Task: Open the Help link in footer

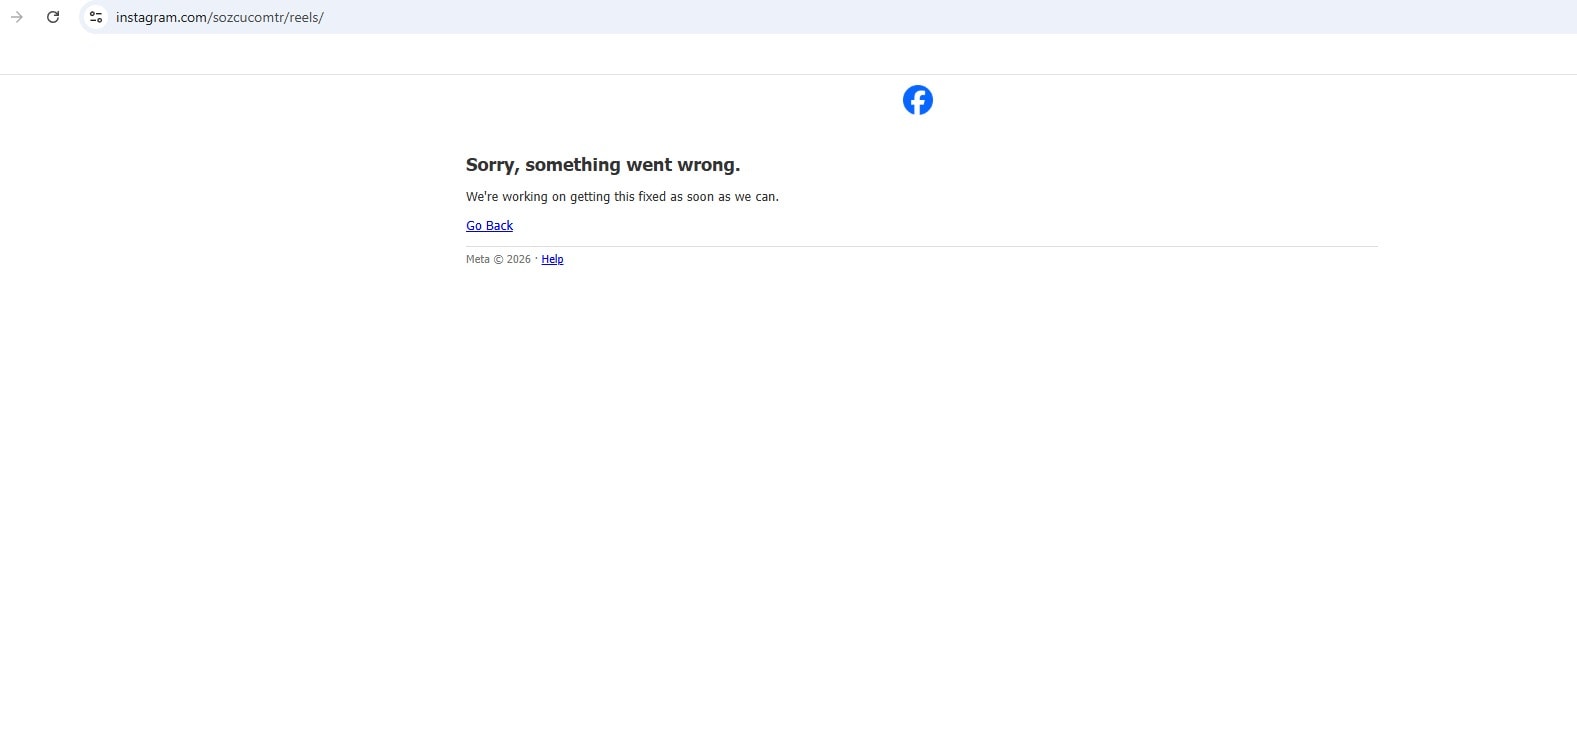Action: pyautogui.click(x=552, y=259)
